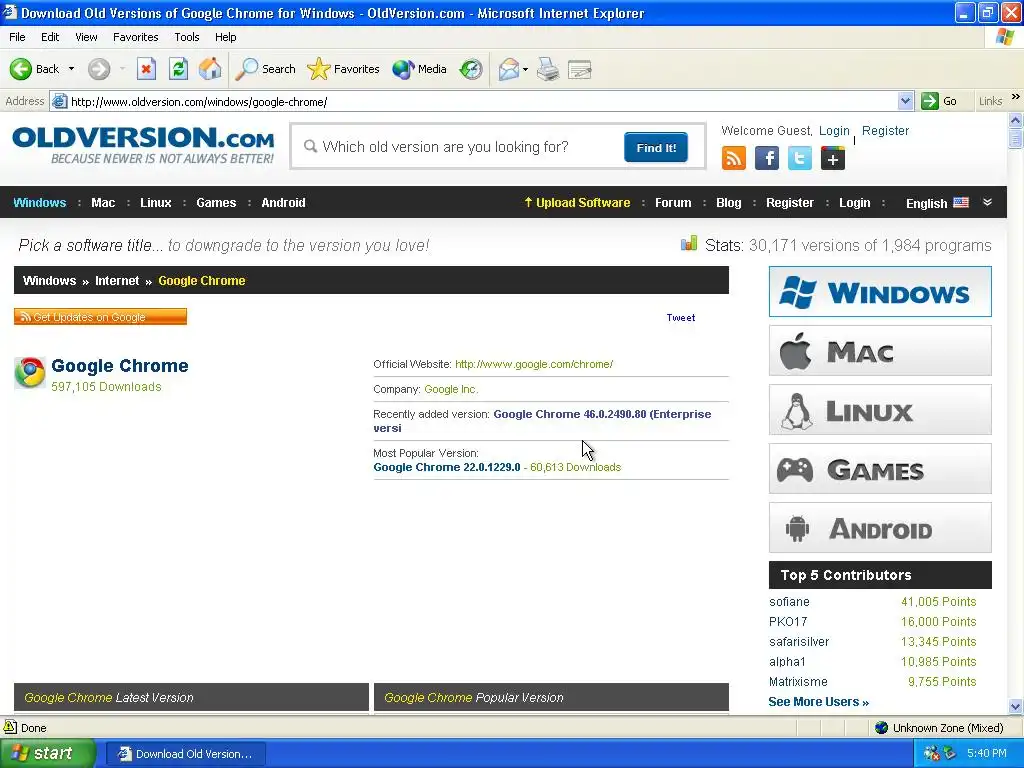
Task: Click contributor sofiane
Action: pos(789,601)
